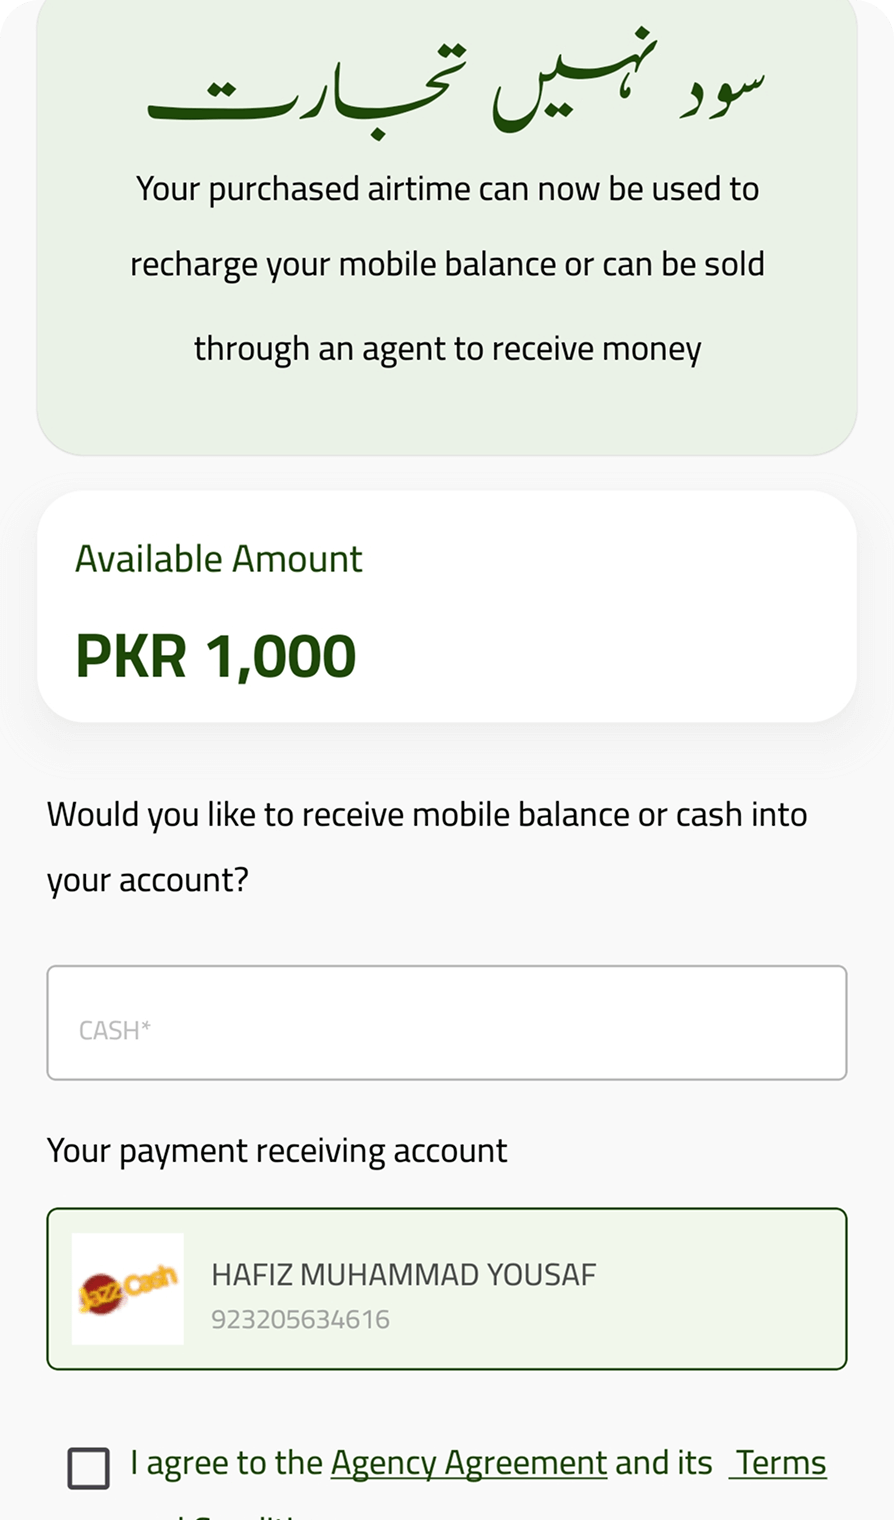Click the 'Would you like to receive' question
Image resolution: width=894 pixels, height=1520 pixels.
click(427, 815)
